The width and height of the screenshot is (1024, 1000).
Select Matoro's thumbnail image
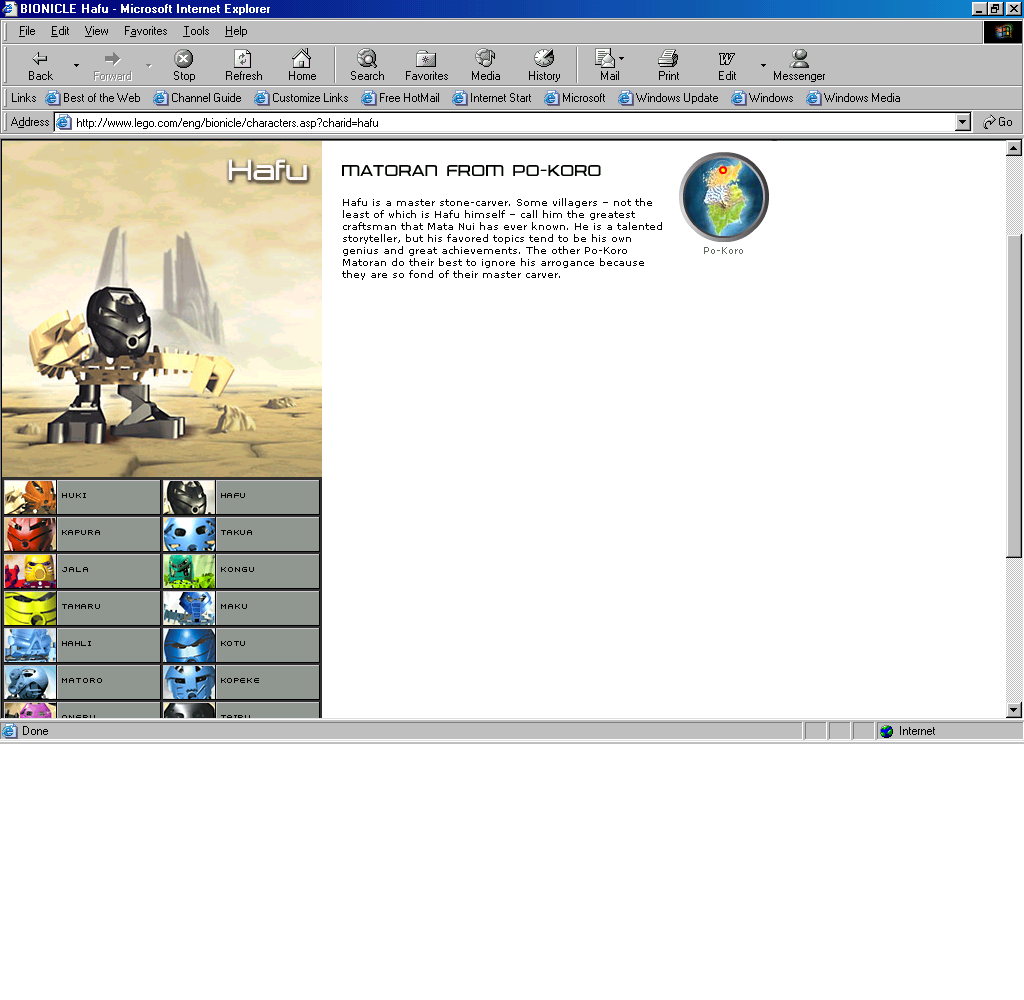[x=31, y=683]
